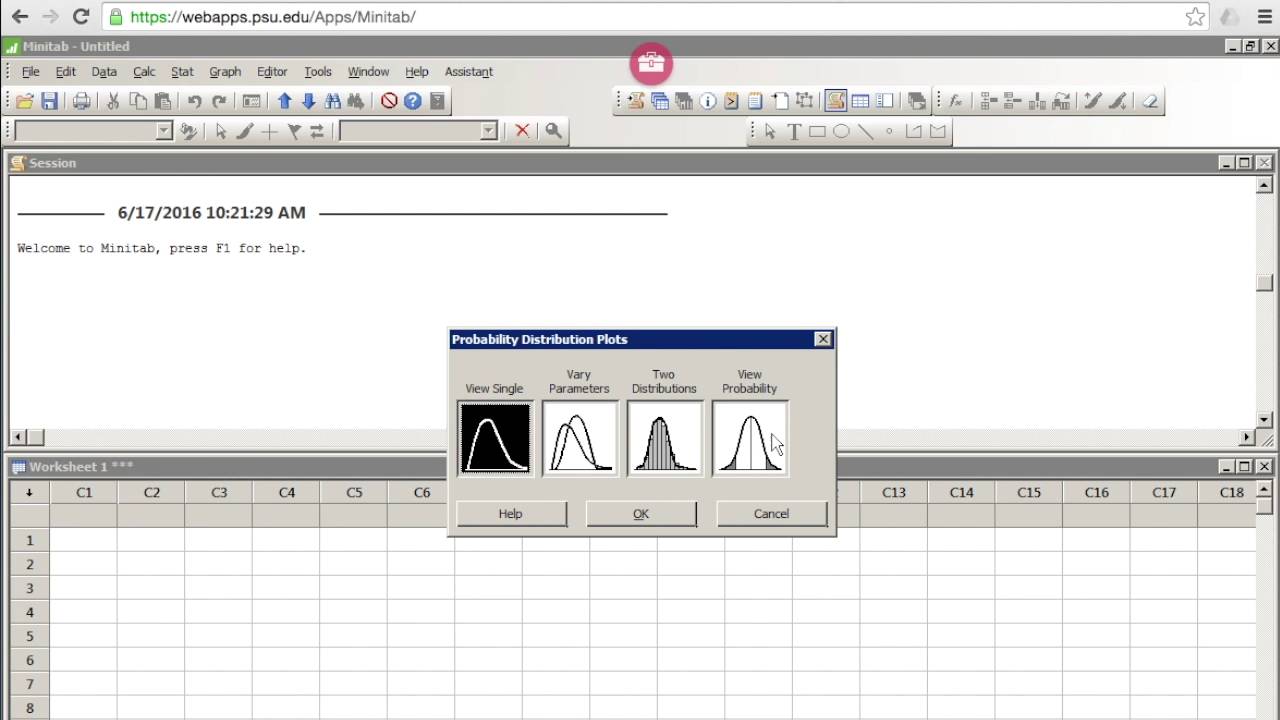Open the File menu
The image size is (1280, 720).
[x=30, y=72]
